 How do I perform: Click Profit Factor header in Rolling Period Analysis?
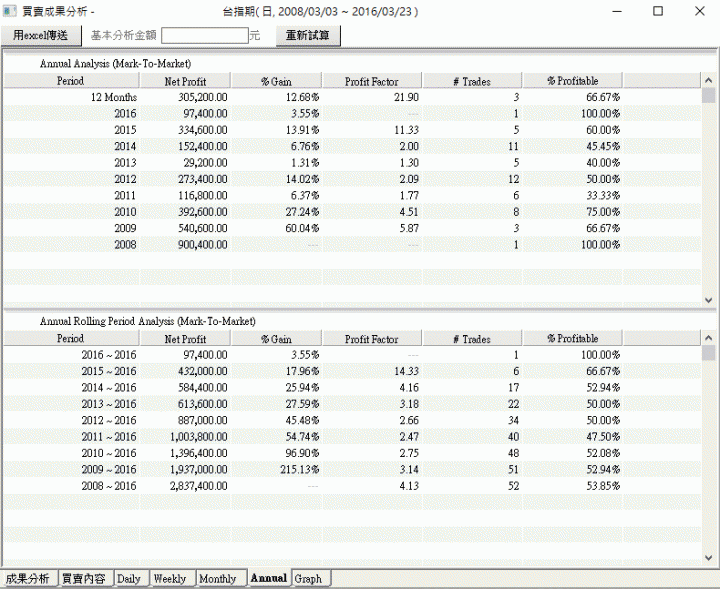pyautogui.click(x=372, y=338)
